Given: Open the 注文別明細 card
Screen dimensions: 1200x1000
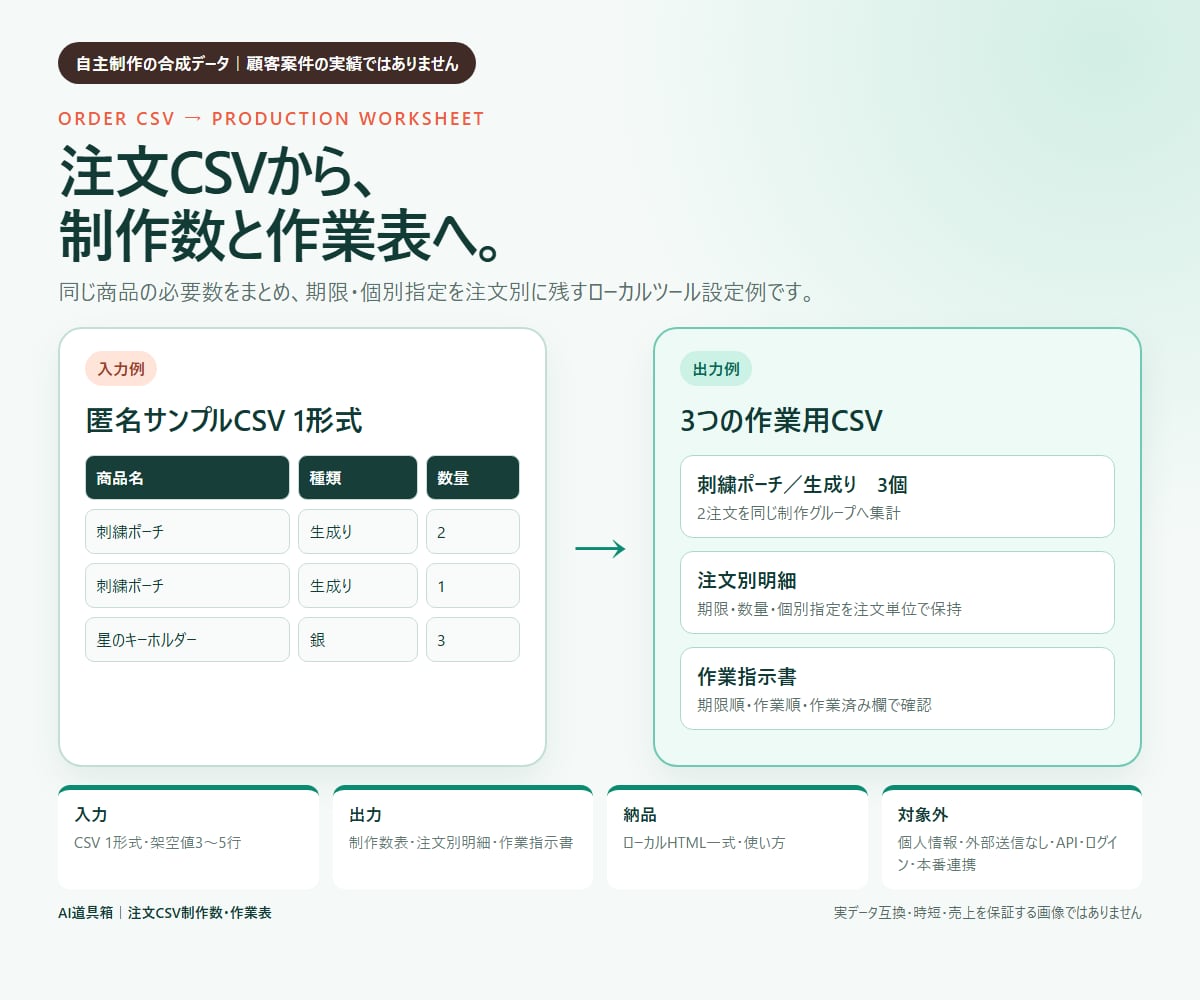Looking at the screenshot, I should coord(897,593).
